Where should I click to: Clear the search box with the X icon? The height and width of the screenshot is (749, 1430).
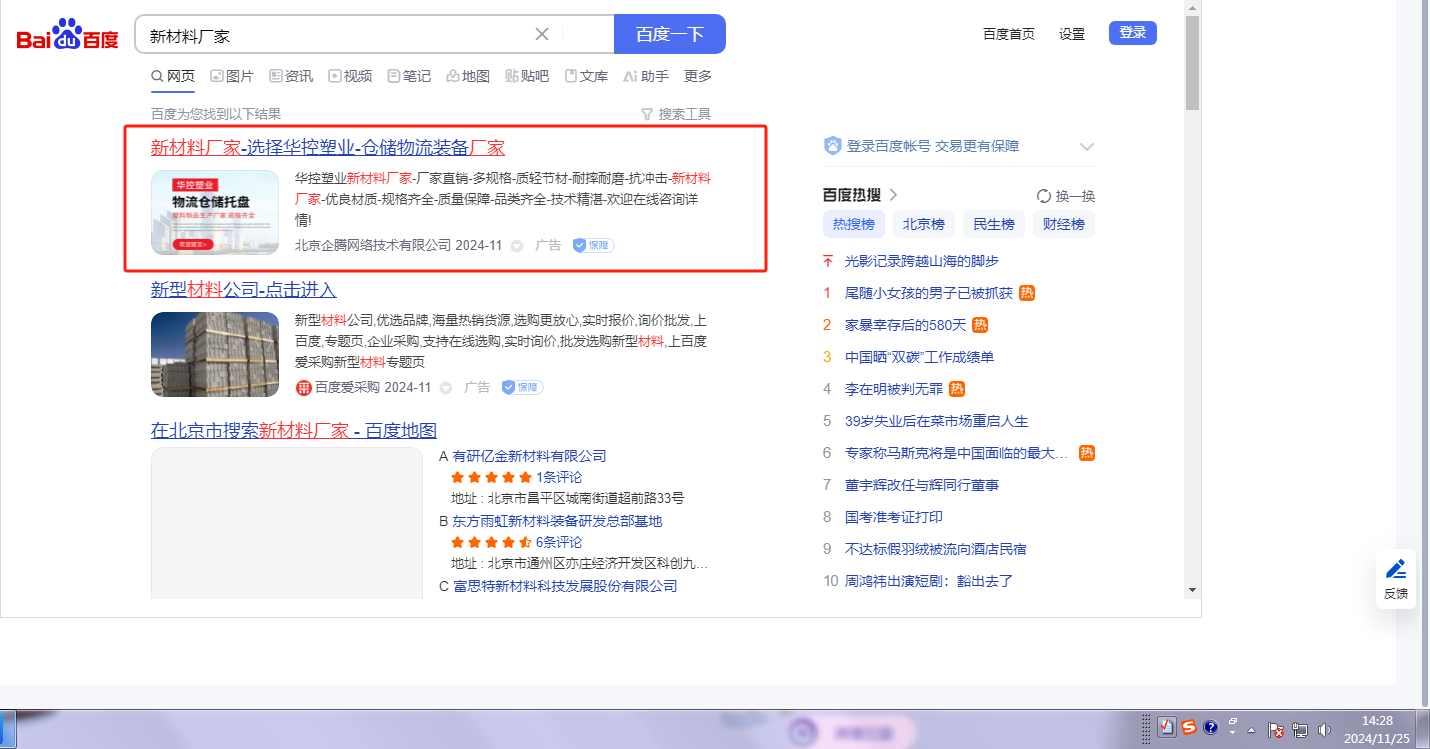(542, 34)
